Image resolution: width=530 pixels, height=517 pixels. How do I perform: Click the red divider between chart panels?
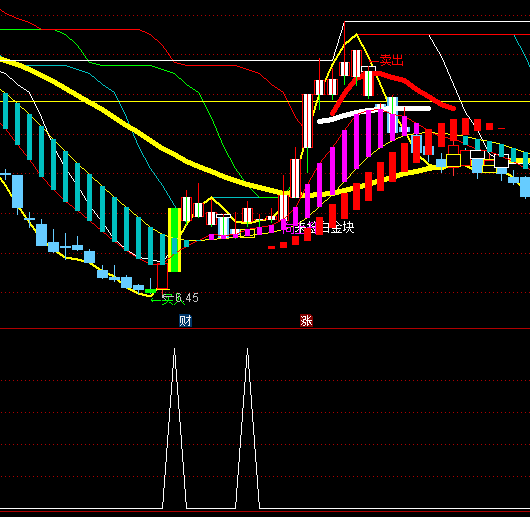[x=265, y=328]
